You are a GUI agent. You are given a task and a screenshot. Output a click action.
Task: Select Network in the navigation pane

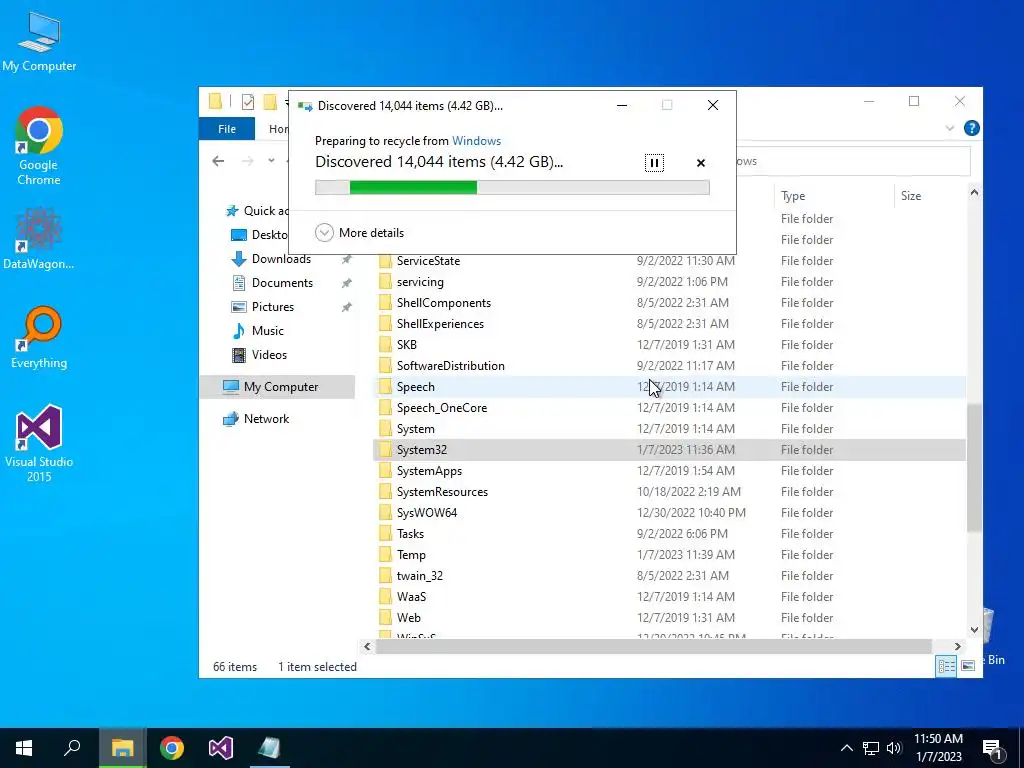click(266, 419)
